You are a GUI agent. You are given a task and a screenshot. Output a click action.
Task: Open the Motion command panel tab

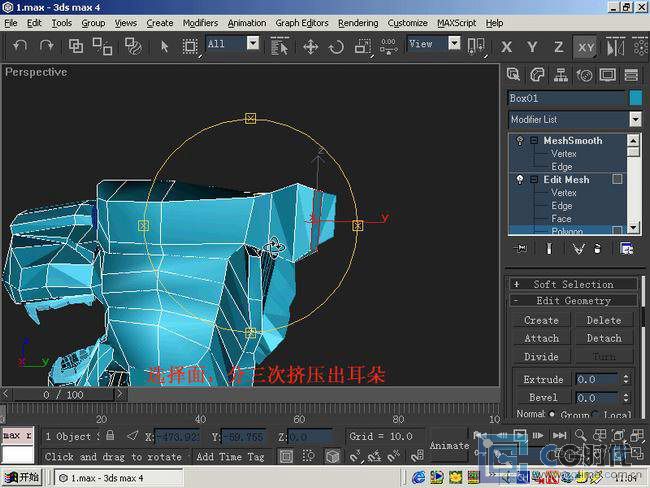tap(585, 75)
